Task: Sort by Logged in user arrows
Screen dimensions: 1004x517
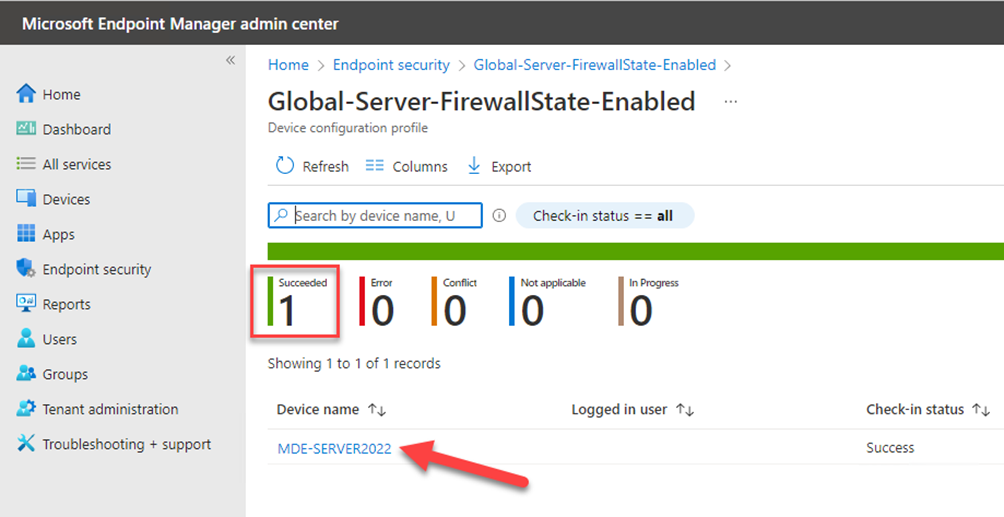Action: click(x=685, y=410)
